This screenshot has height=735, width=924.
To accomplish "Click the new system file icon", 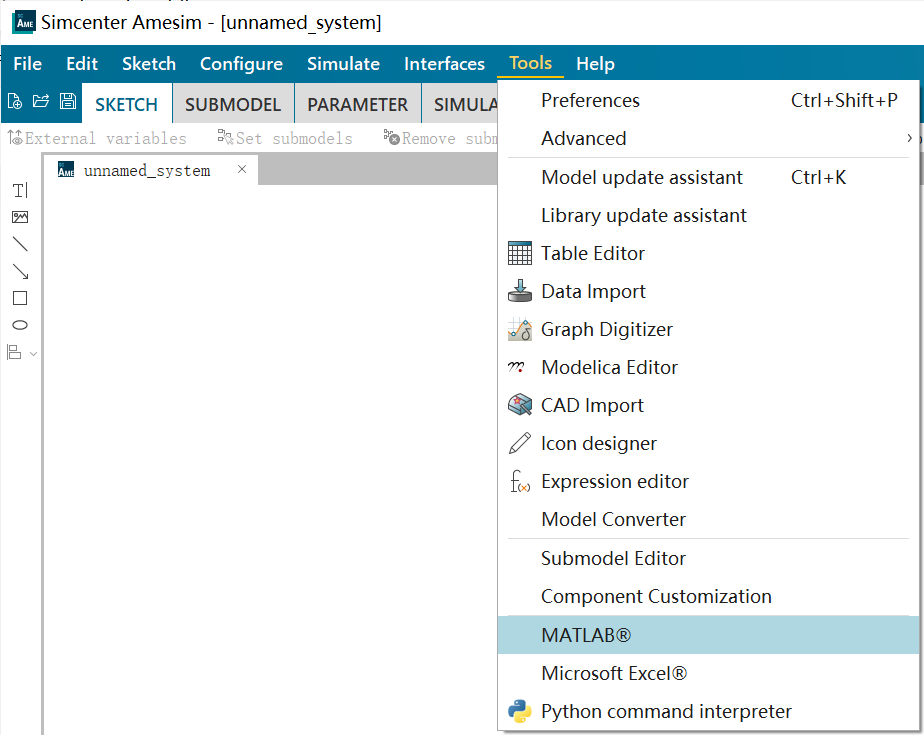I will click(x=15, y=101).
